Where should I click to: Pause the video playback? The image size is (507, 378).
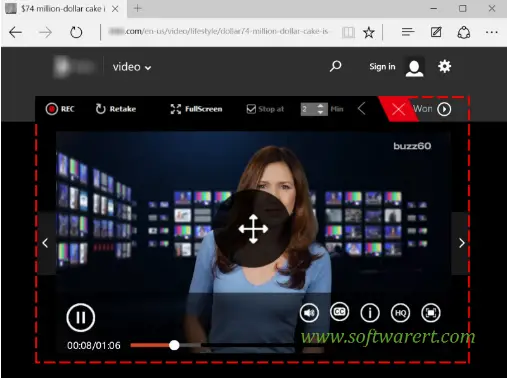(81, 317)
